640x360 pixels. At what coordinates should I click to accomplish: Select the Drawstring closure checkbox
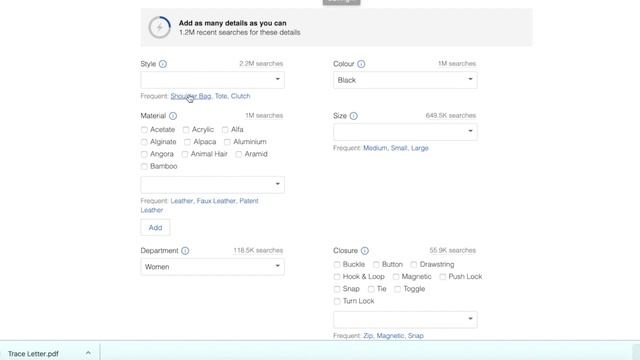414,264
